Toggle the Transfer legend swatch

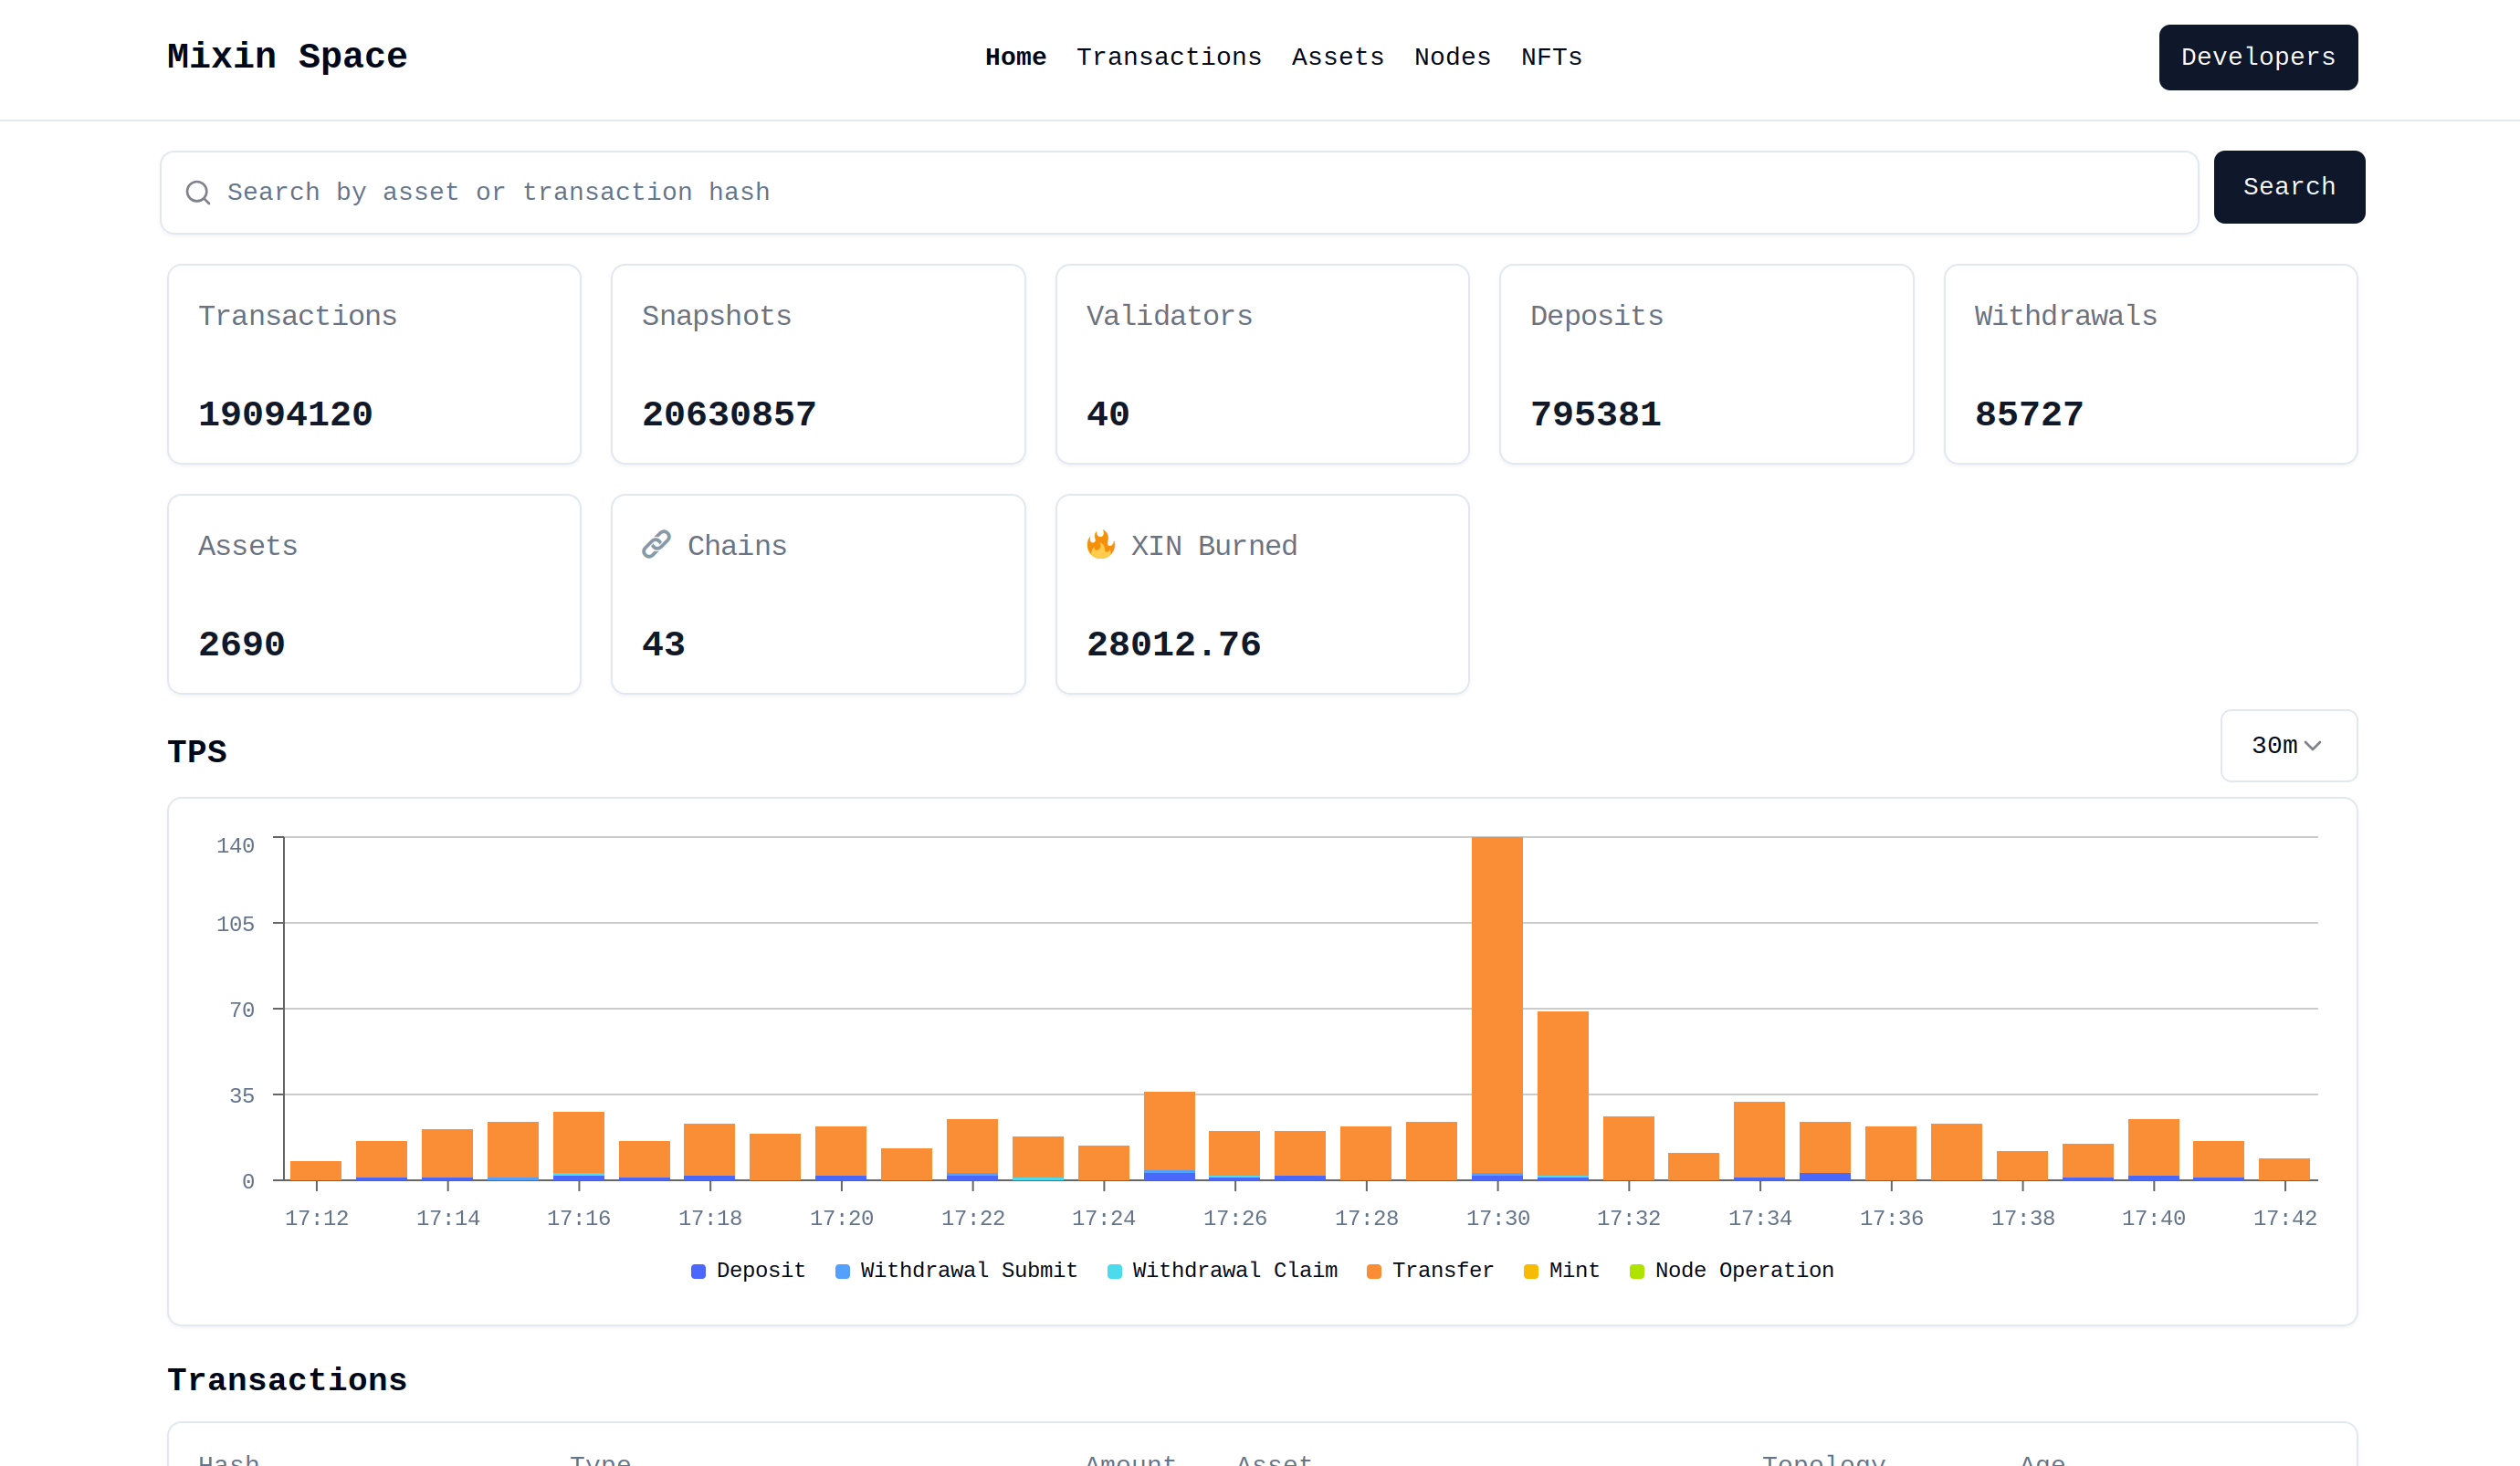coord(1374,1271)
